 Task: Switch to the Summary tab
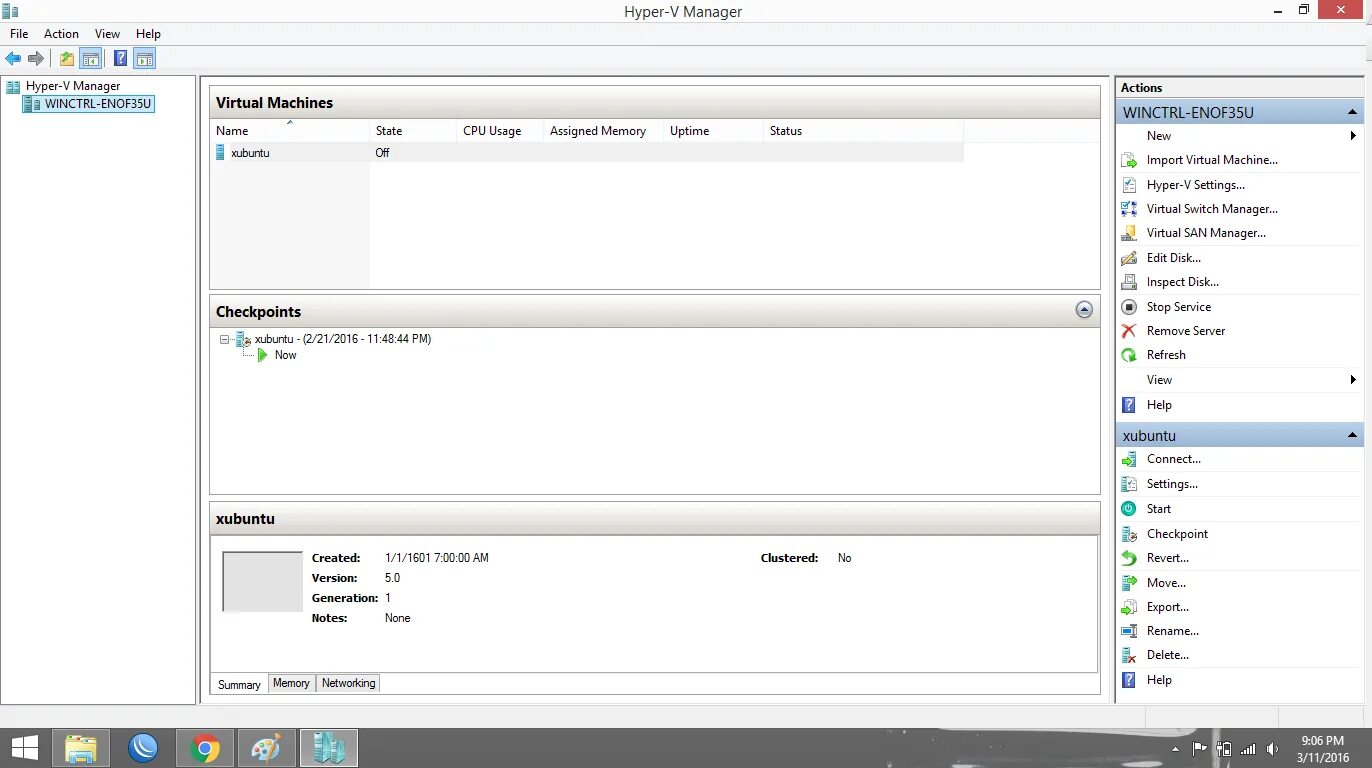point(240,684)
